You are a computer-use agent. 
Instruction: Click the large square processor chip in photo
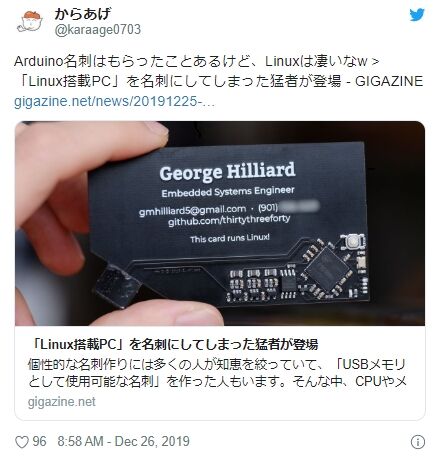click(x=328, y=269)
